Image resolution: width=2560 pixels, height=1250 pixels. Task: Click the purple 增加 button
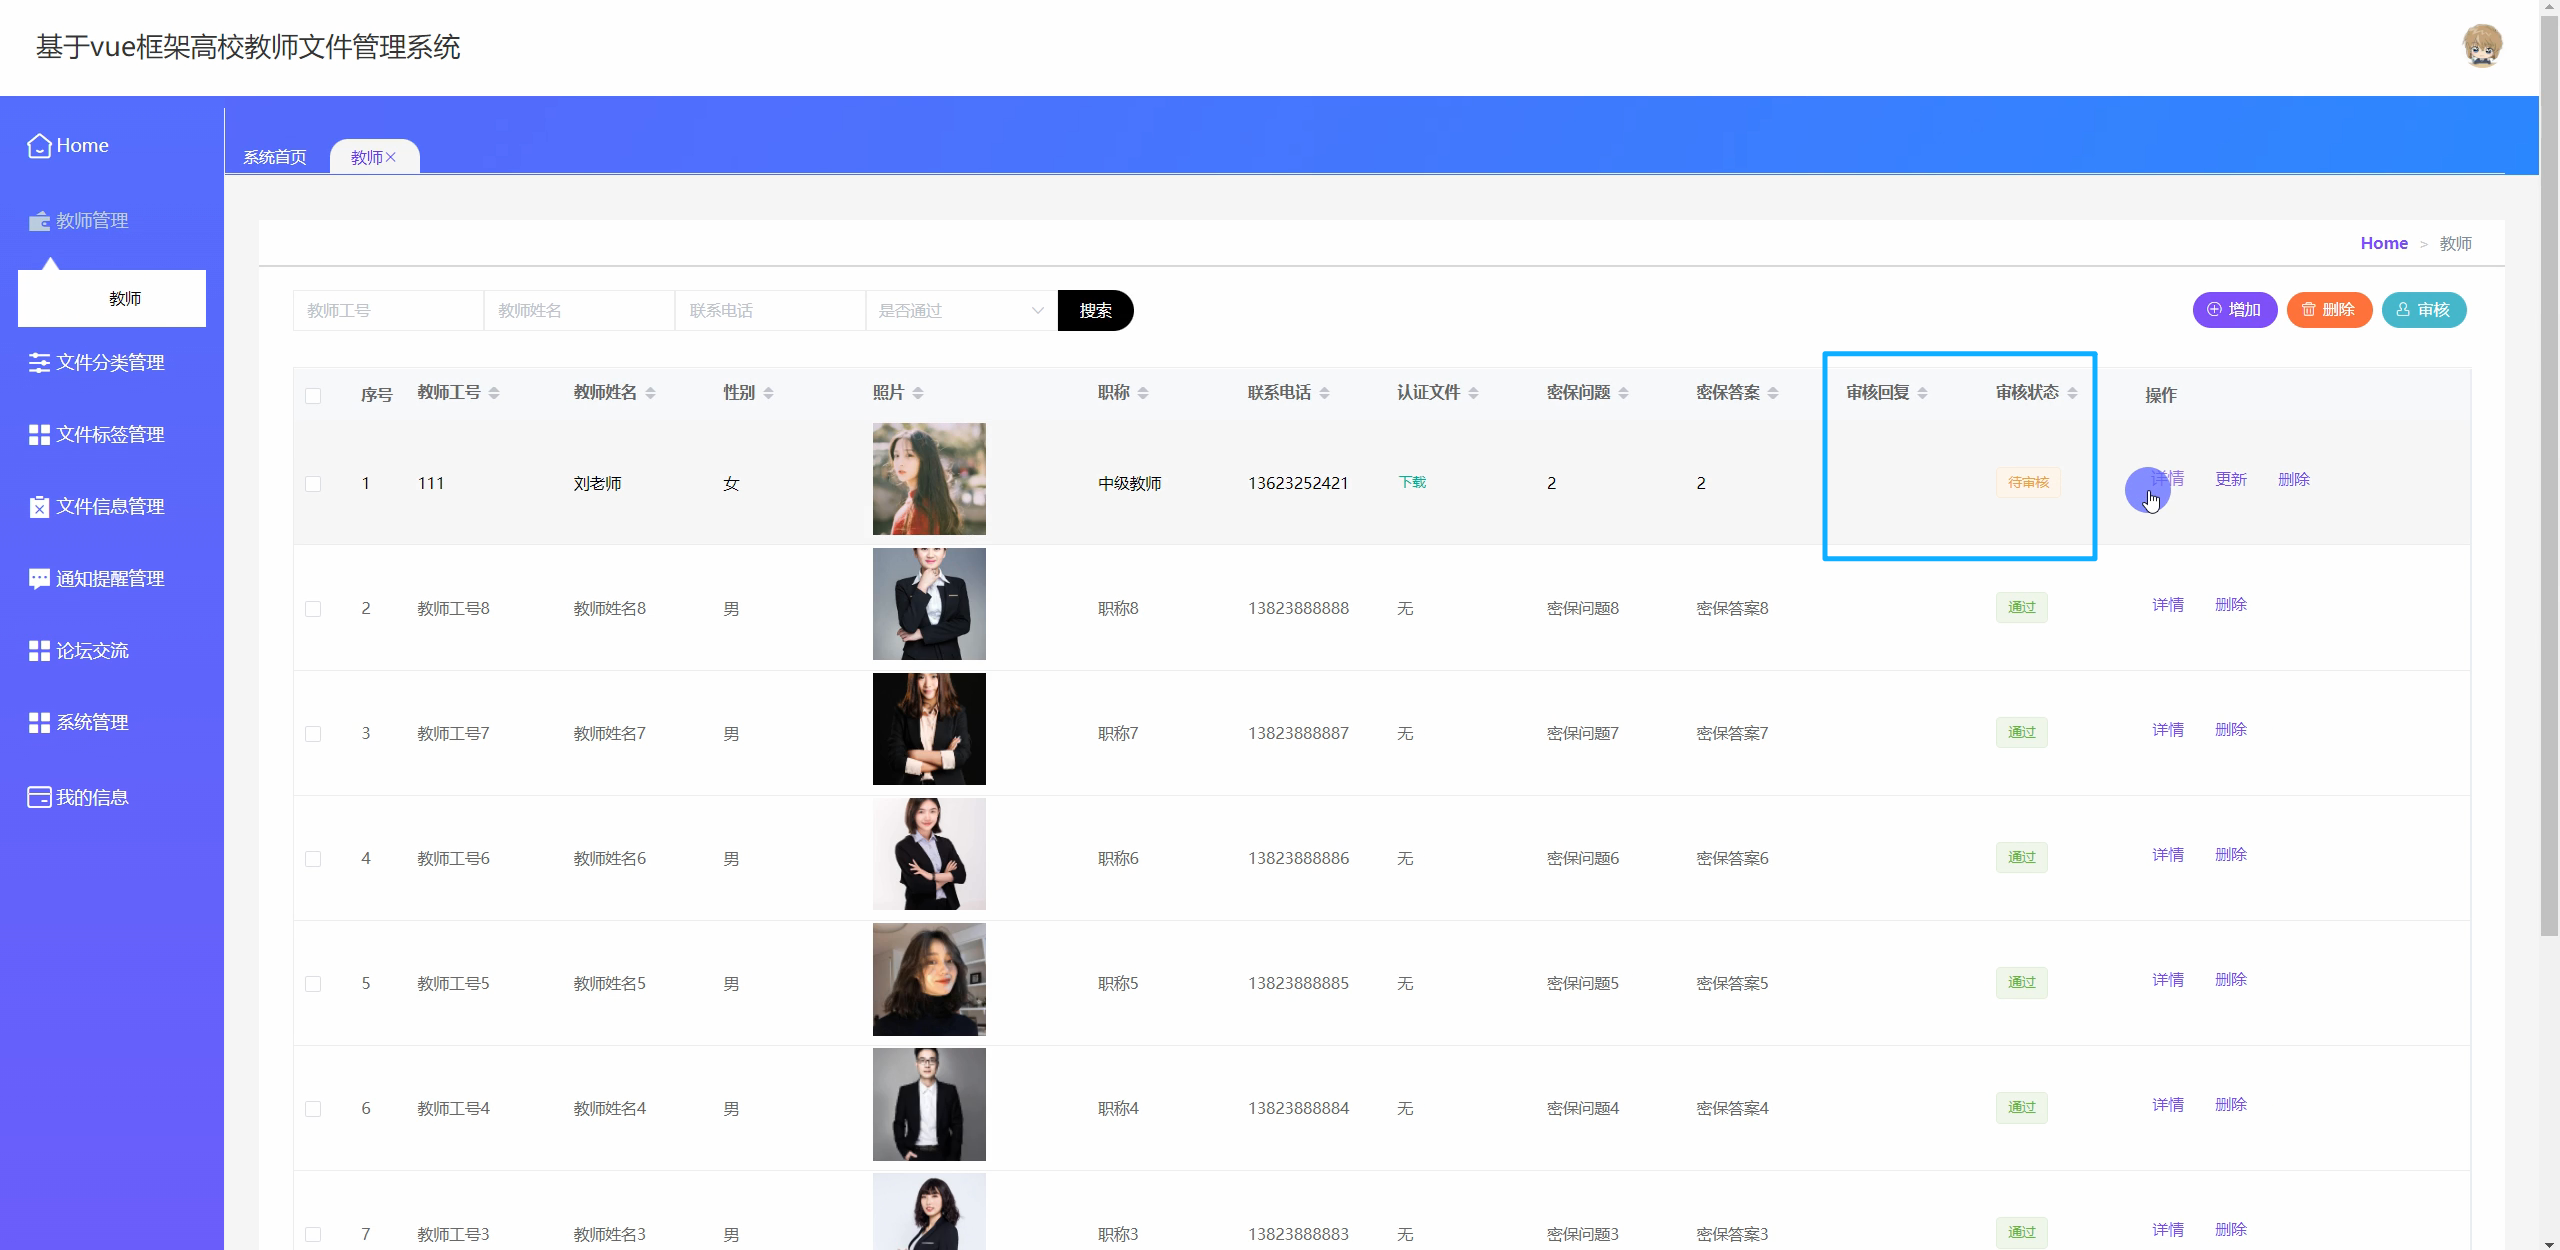(x=2234, y=310)
